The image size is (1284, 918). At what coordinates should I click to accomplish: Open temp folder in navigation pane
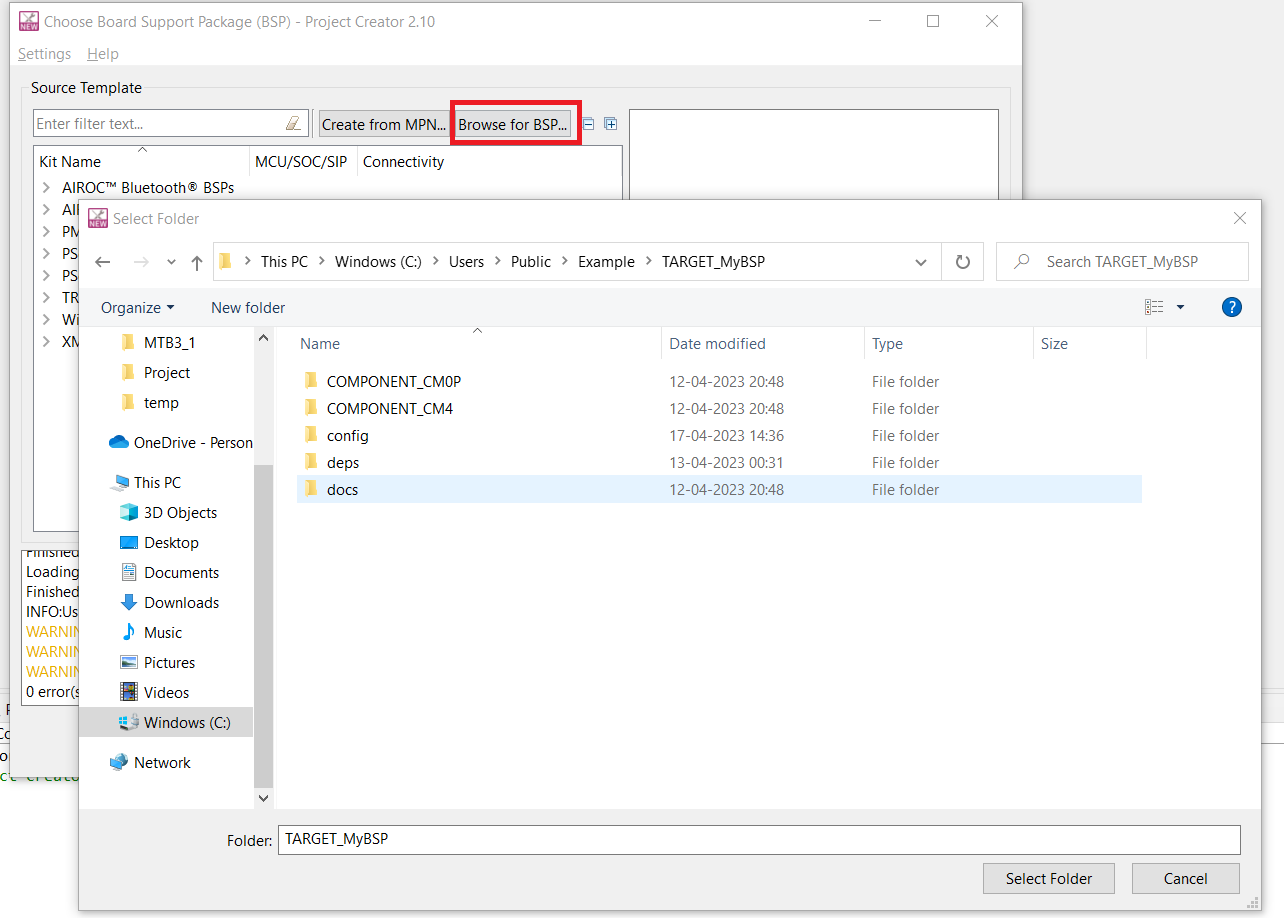[x=161, y=402]
